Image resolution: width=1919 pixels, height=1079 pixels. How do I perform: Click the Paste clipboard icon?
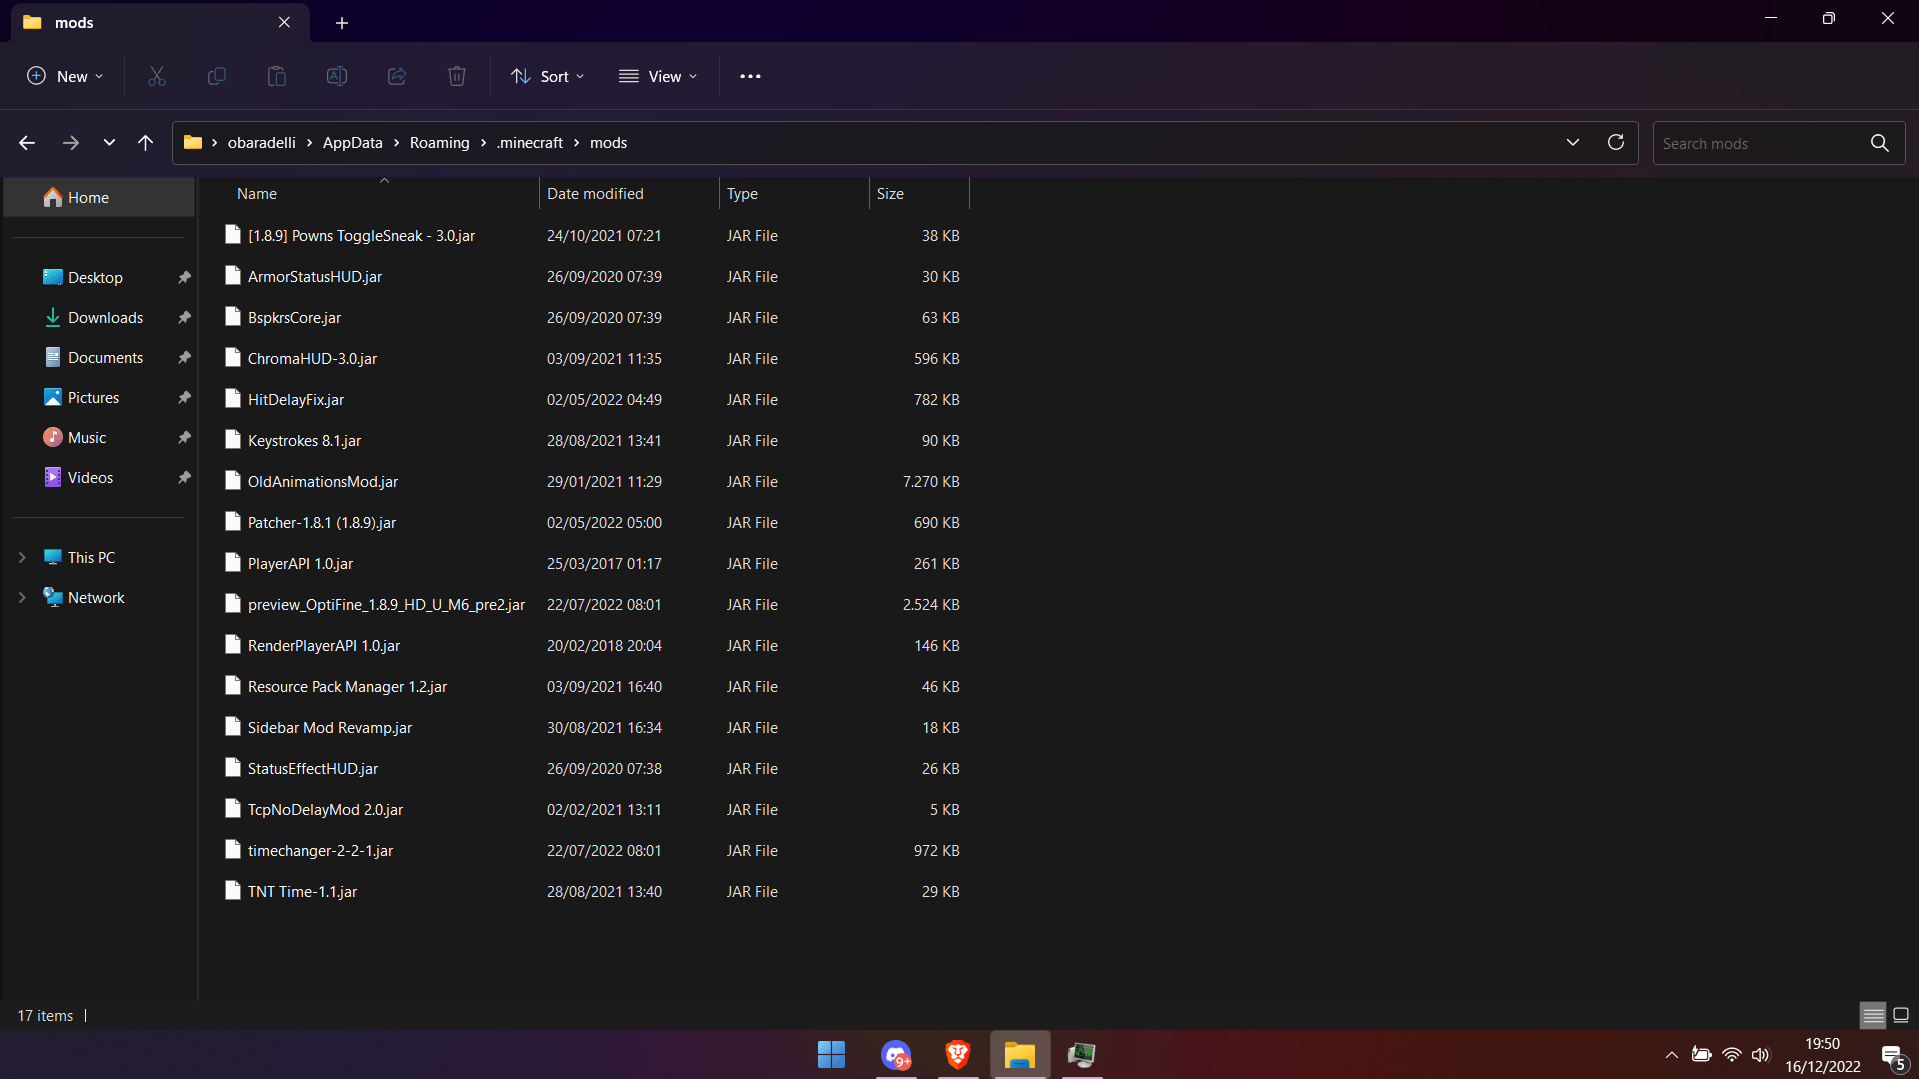point(277,76)
